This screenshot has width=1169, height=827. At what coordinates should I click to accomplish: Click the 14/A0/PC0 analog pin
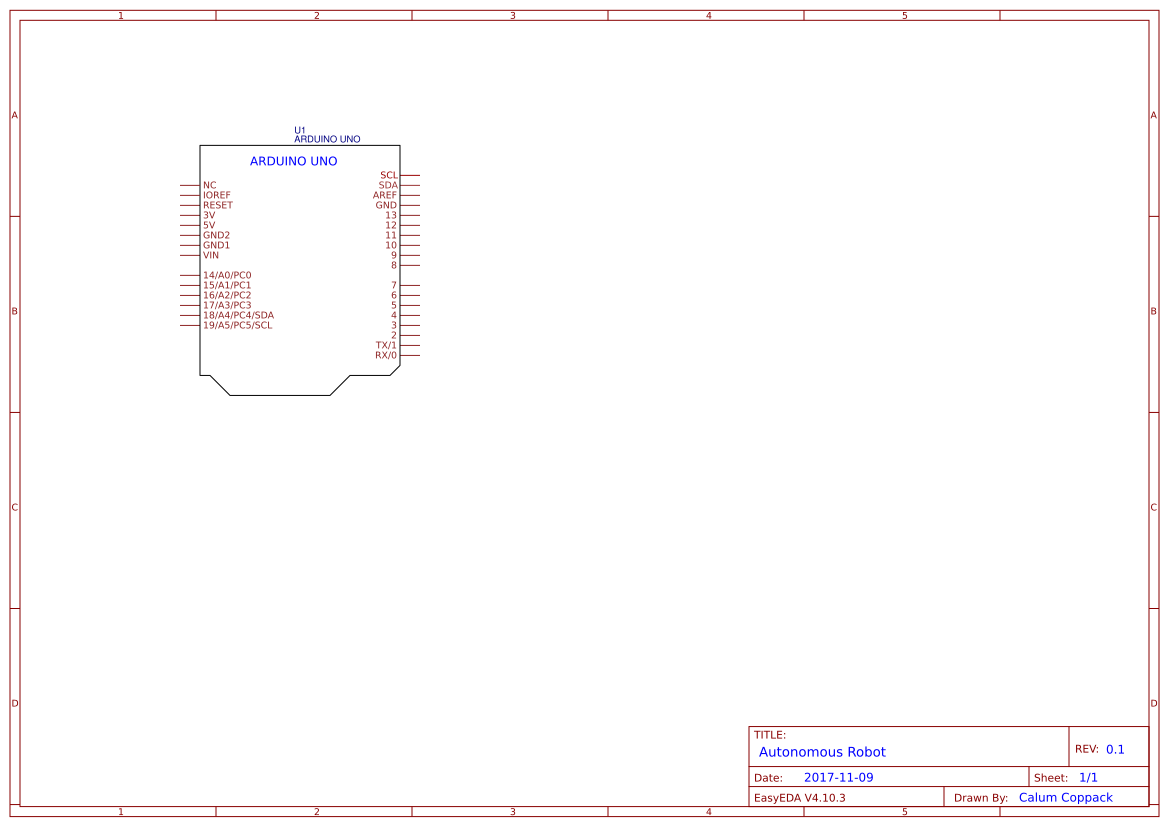[x=227, y=274]
